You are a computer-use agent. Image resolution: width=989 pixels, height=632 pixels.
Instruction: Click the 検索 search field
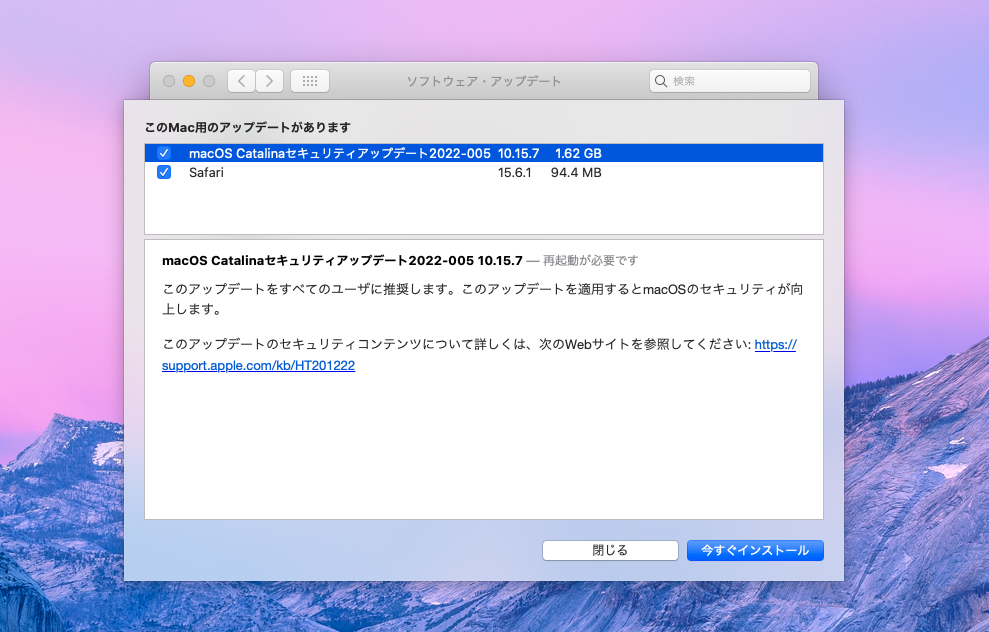(730, 81)
